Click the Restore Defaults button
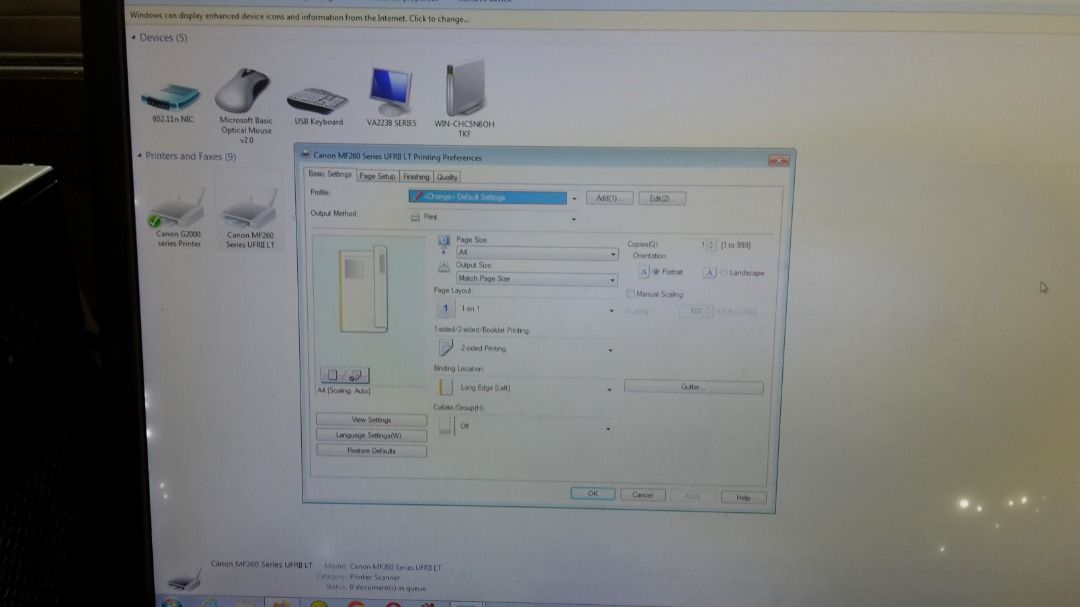Screen dimensions: 1080x607 tap(371, 451)
